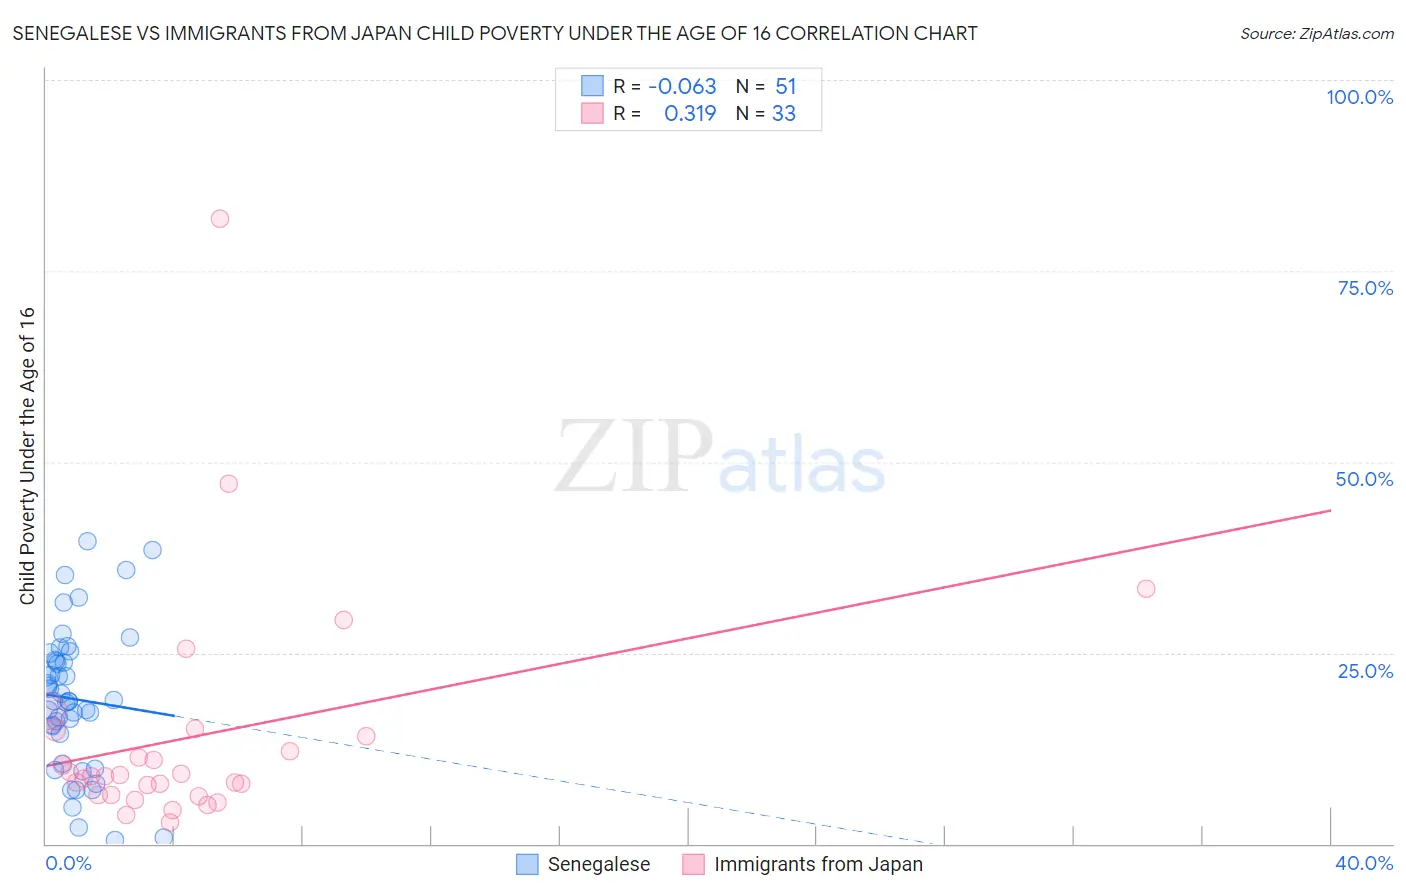Click the 75.0% y-axis label
The image size is (1406, 892).
1365,288
